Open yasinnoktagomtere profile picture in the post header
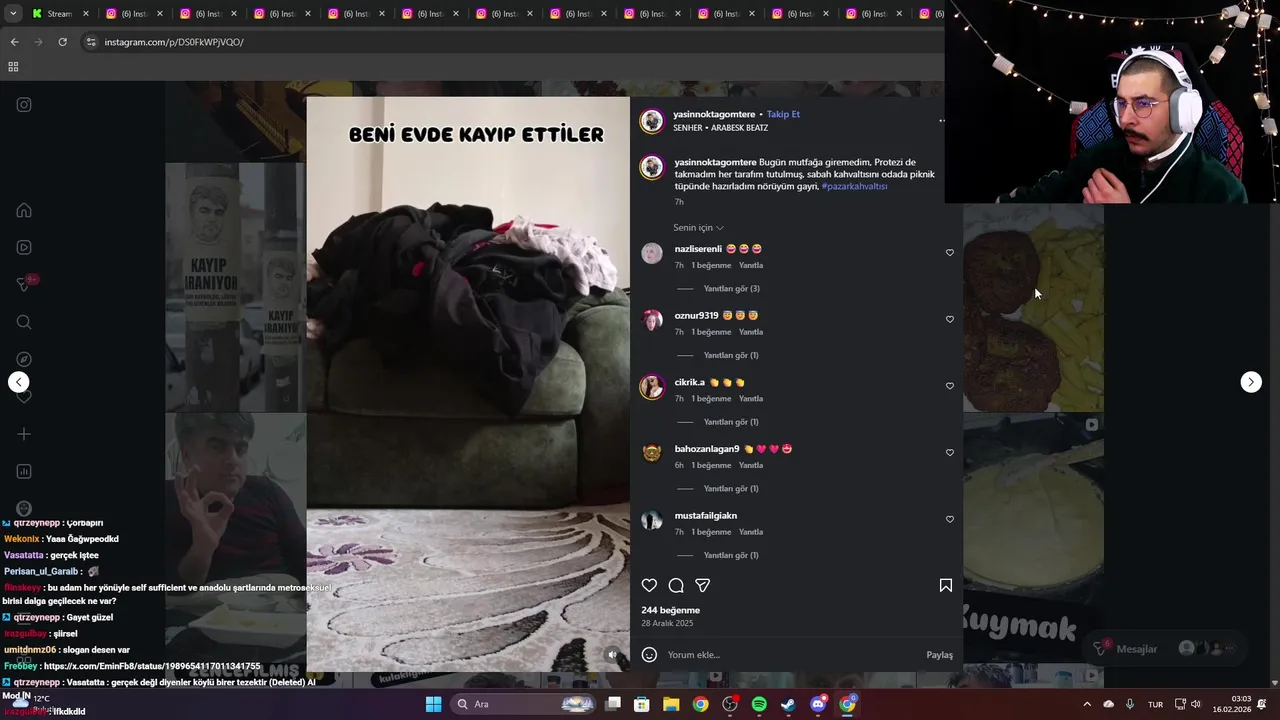 pyautogui.click(x=652, y=121)
